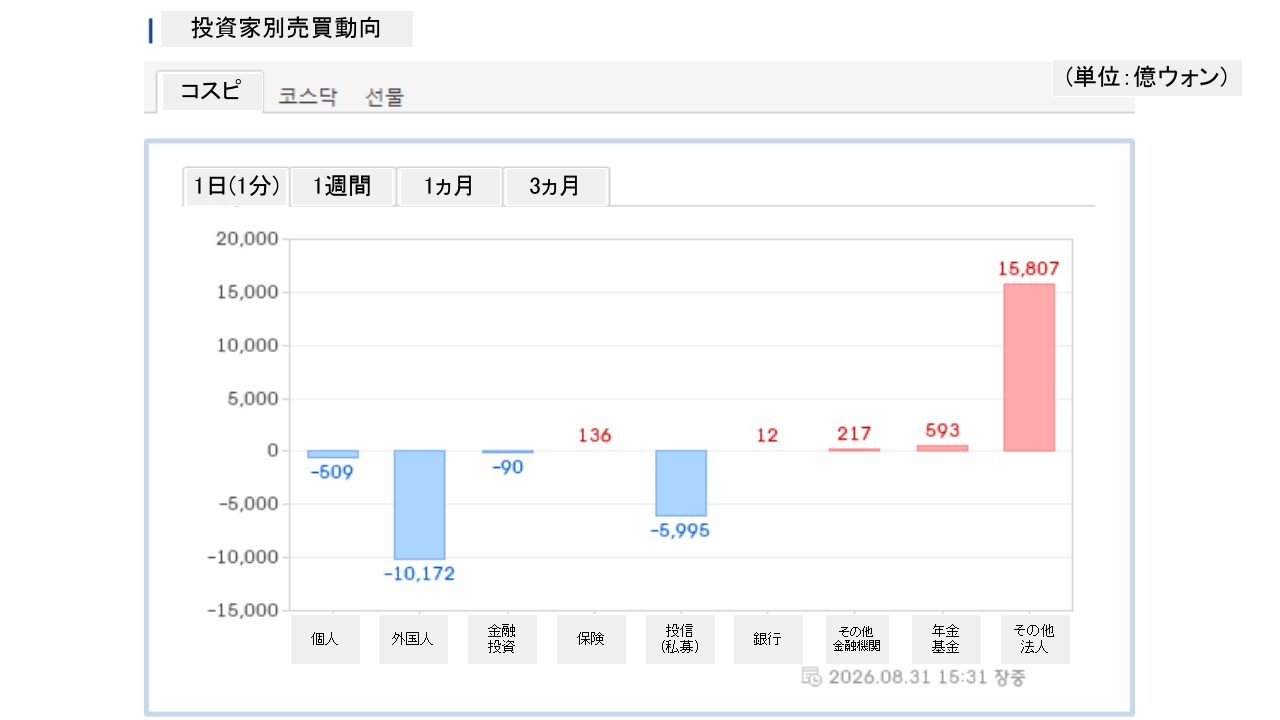Click the value label -509
This screenshot has width=1280, height=720.
pyautogui.click(x=332, y=473)
